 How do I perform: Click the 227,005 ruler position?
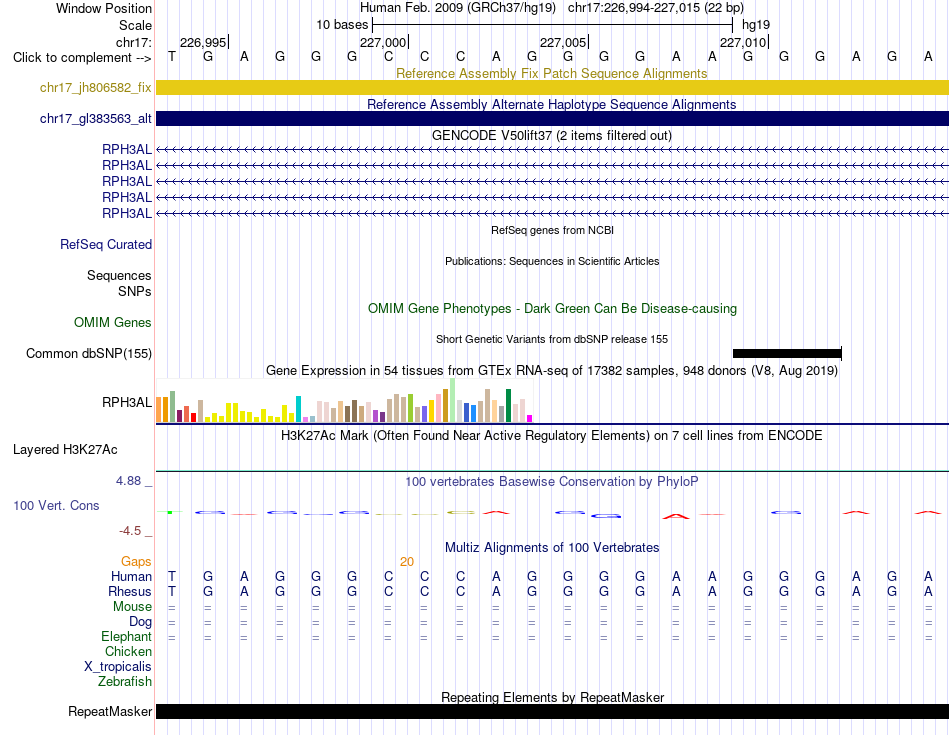[x=563, y=42]
